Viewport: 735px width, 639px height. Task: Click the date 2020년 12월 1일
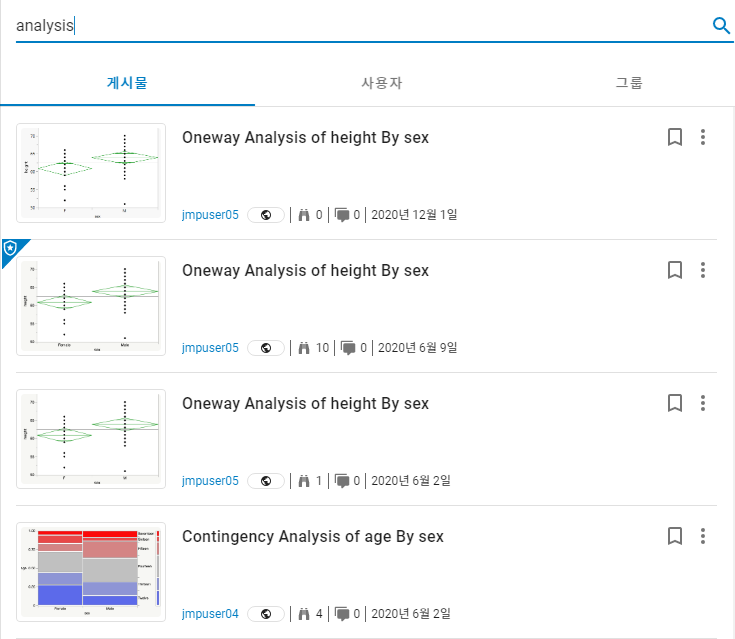pyautogui.click(x=414, y=215)
